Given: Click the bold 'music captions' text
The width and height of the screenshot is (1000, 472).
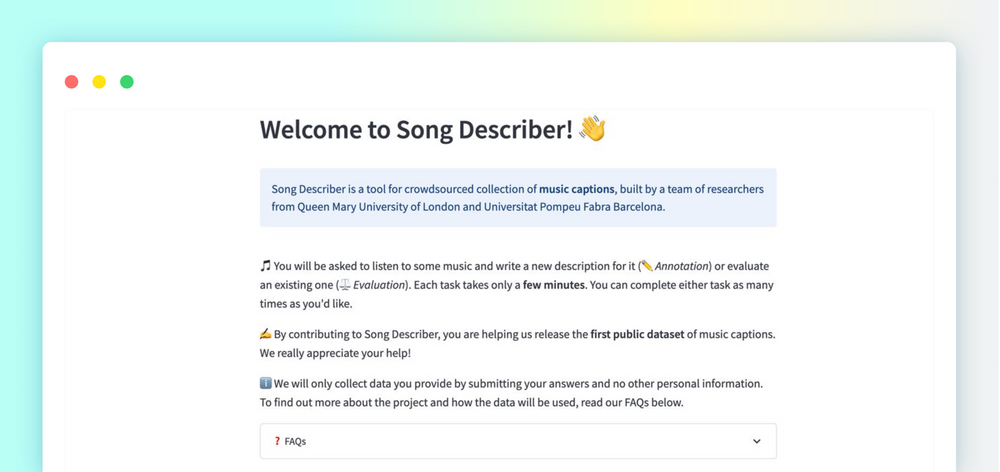Looking at the screenshot, I should [x=578, y=189].
